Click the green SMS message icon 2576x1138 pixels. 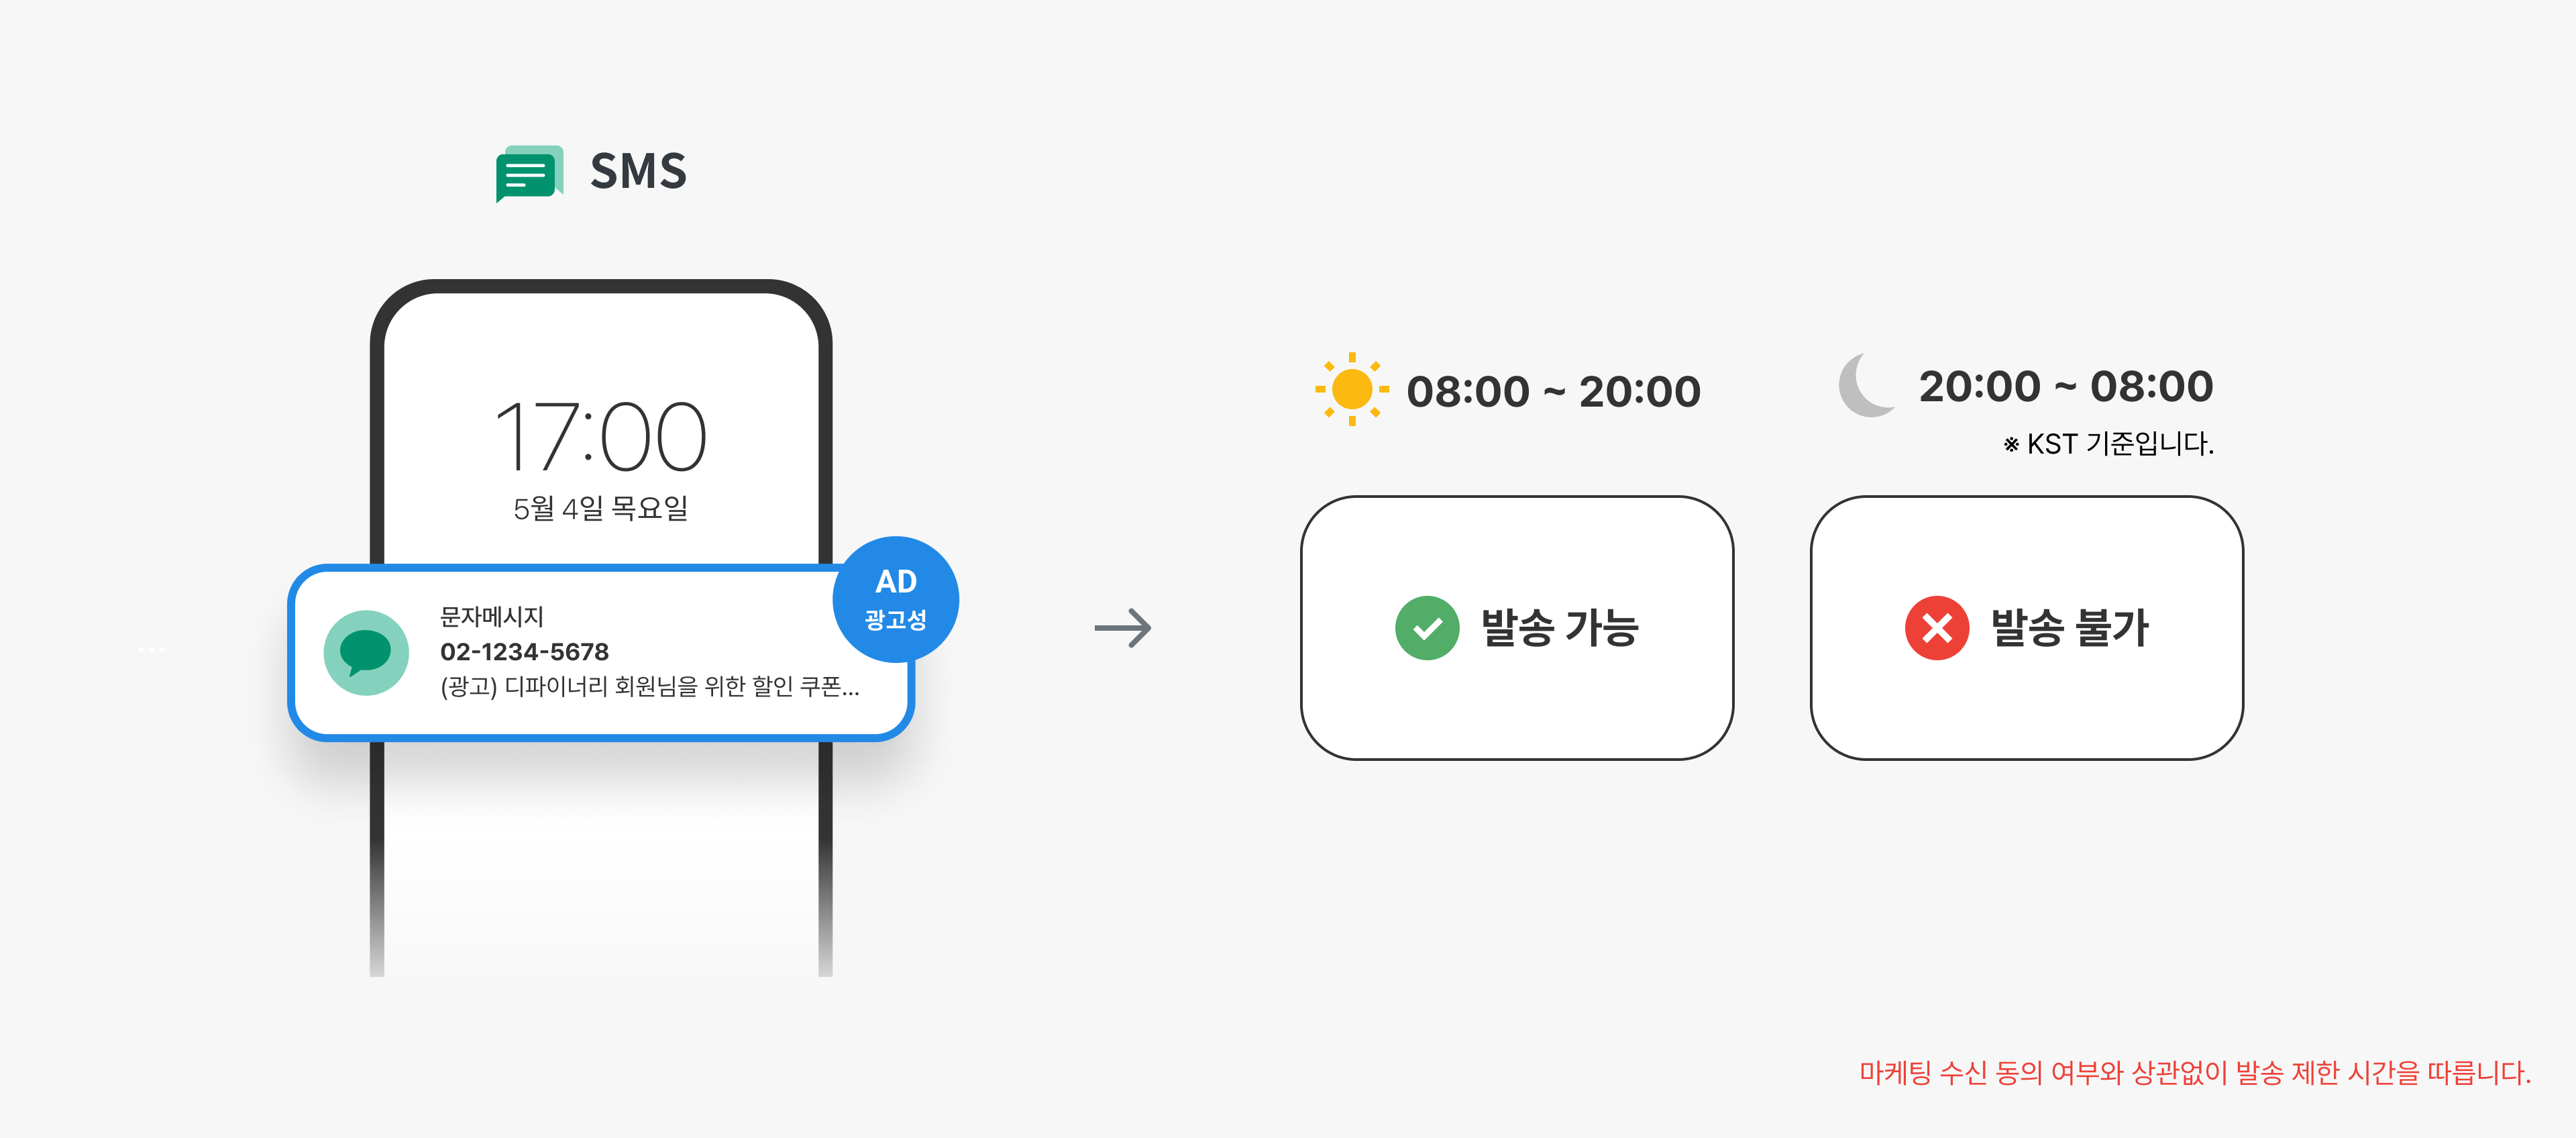pos(528,173)
